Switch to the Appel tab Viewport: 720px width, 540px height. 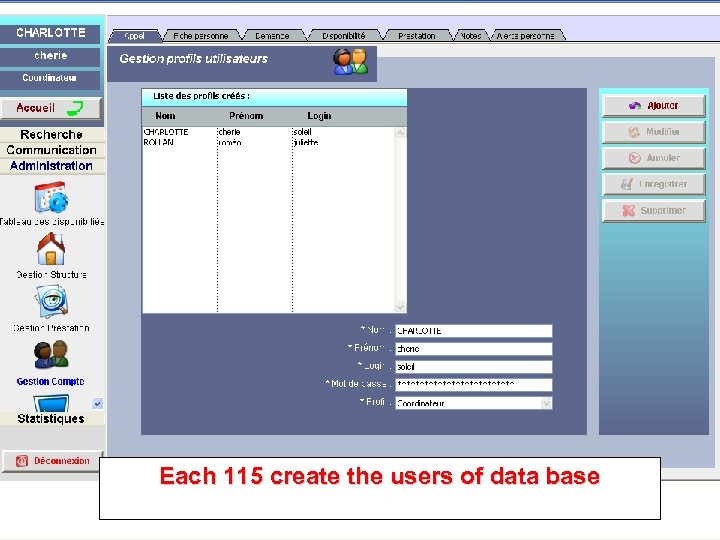[135, 36]
